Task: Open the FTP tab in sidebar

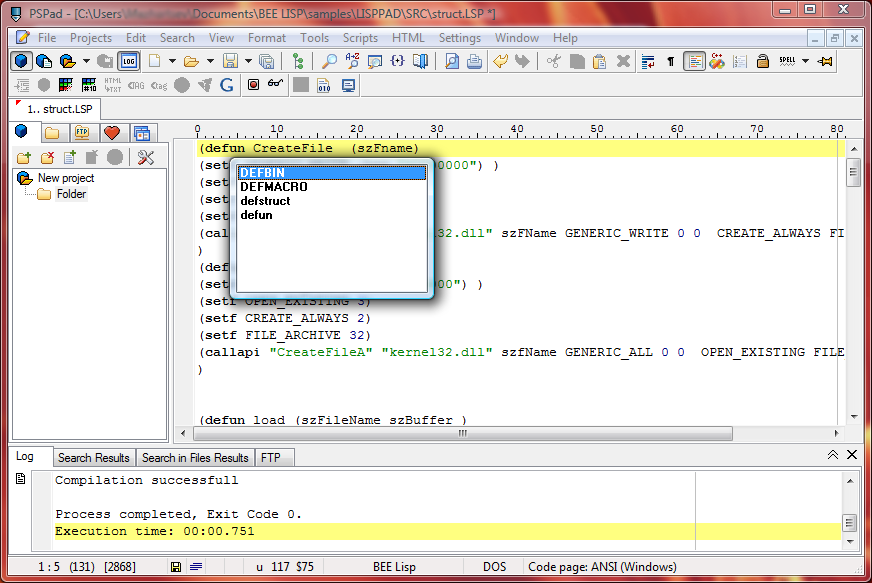Action: click(x=82, y=132)
